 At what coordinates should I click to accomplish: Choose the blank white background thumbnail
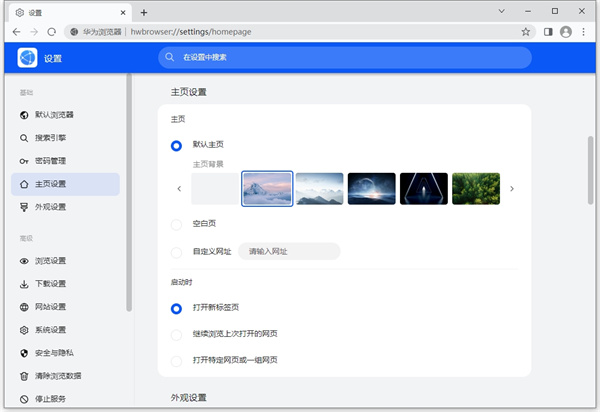point(215,189)
